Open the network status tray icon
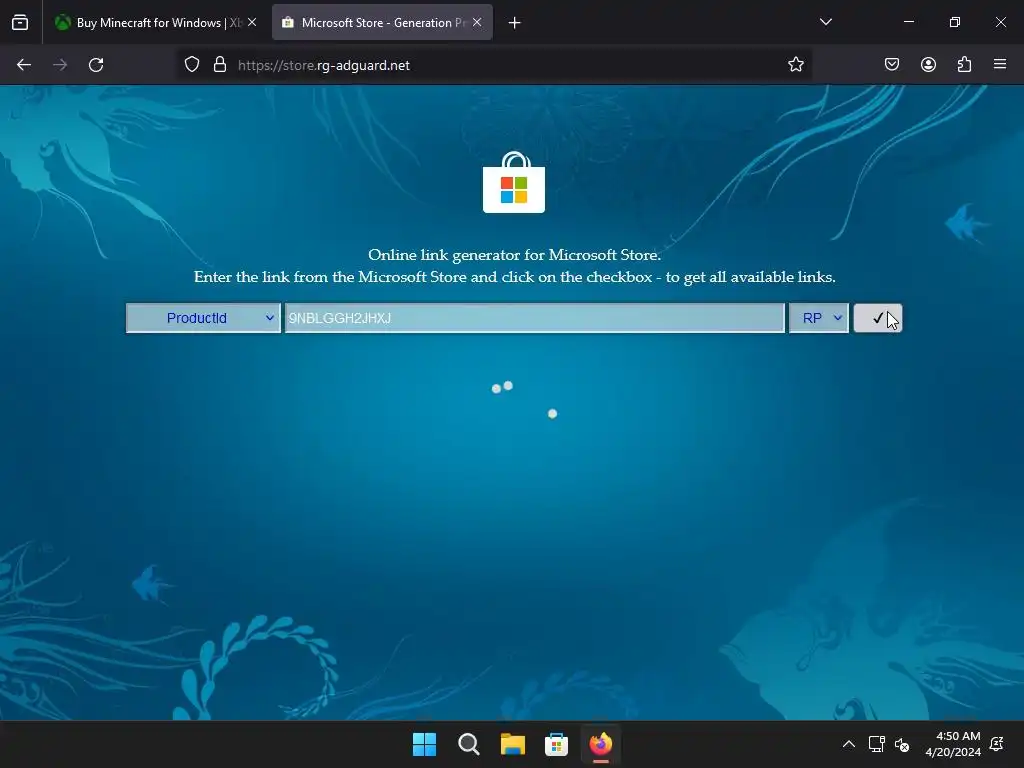The image size is (1024, 768). click(x=876, y=744)
